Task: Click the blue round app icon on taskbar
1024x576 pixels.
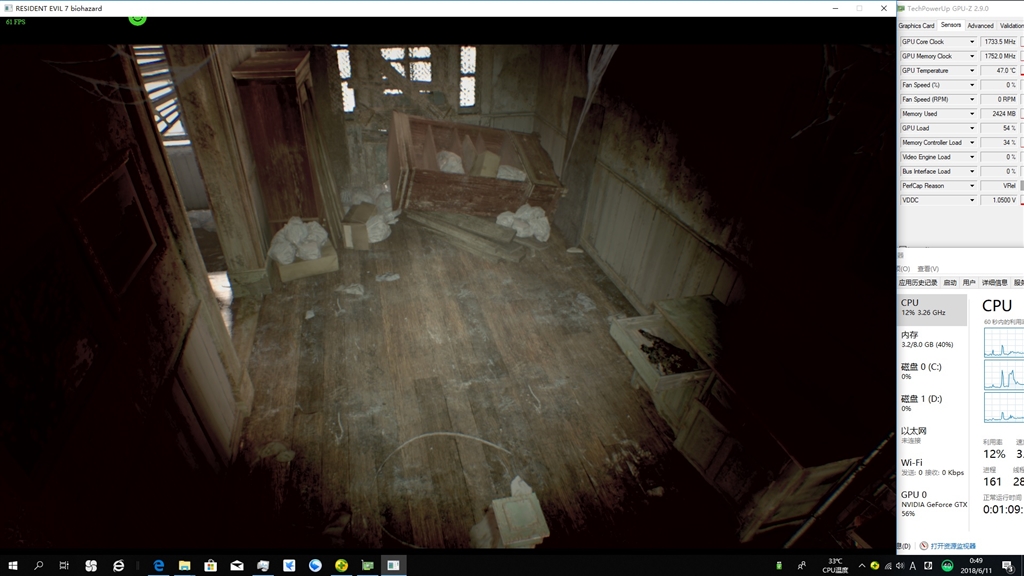Action: (315, 566)
